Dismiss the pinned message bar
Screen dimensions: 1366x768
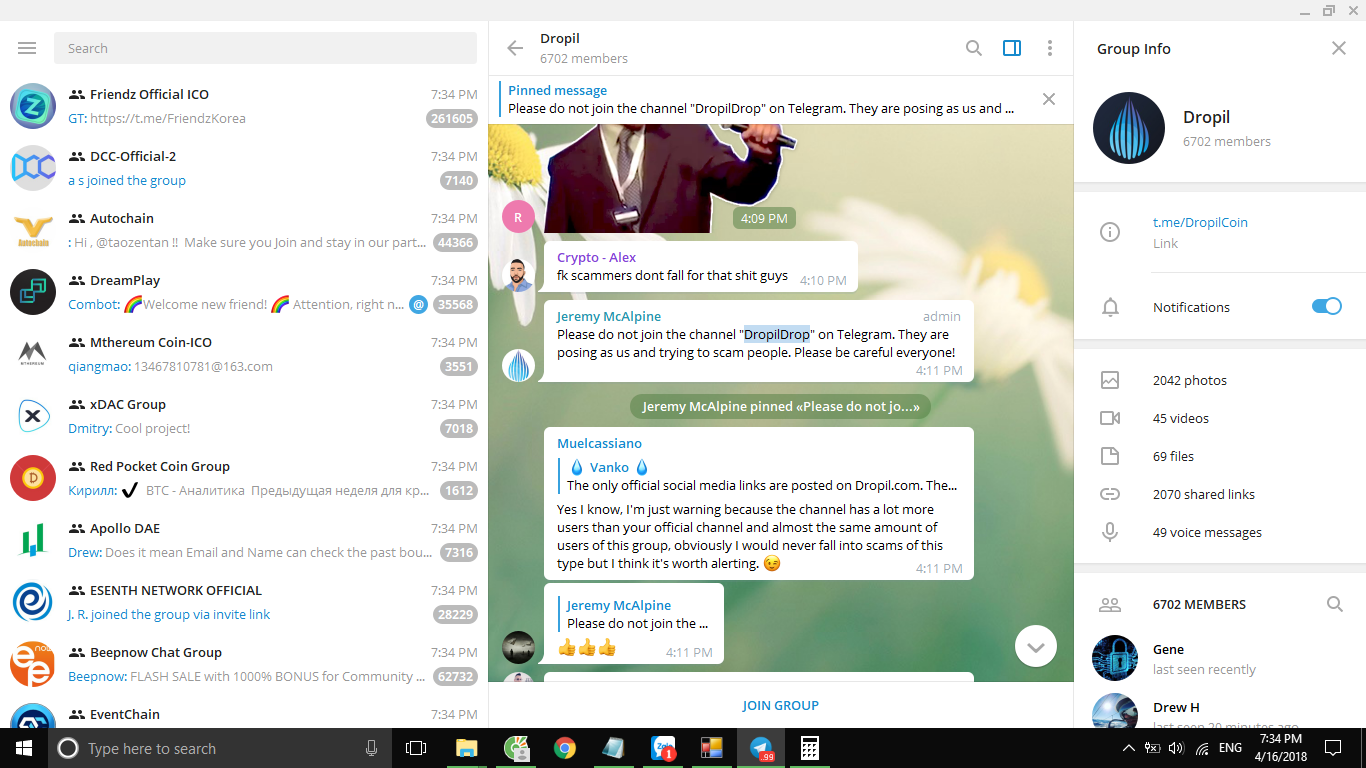(x=1048, y=99)
